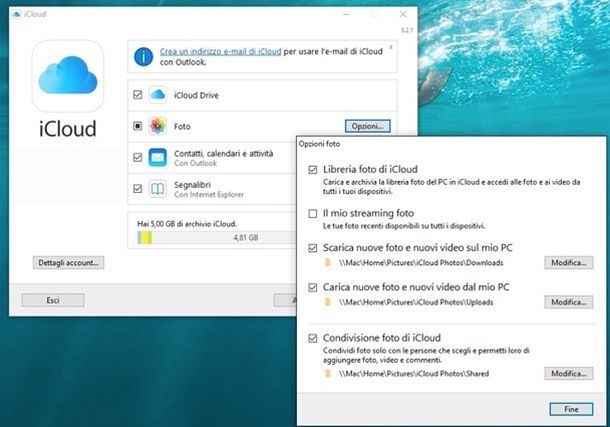Uncheck the Segnalibri checkbox

pos(138,189)
